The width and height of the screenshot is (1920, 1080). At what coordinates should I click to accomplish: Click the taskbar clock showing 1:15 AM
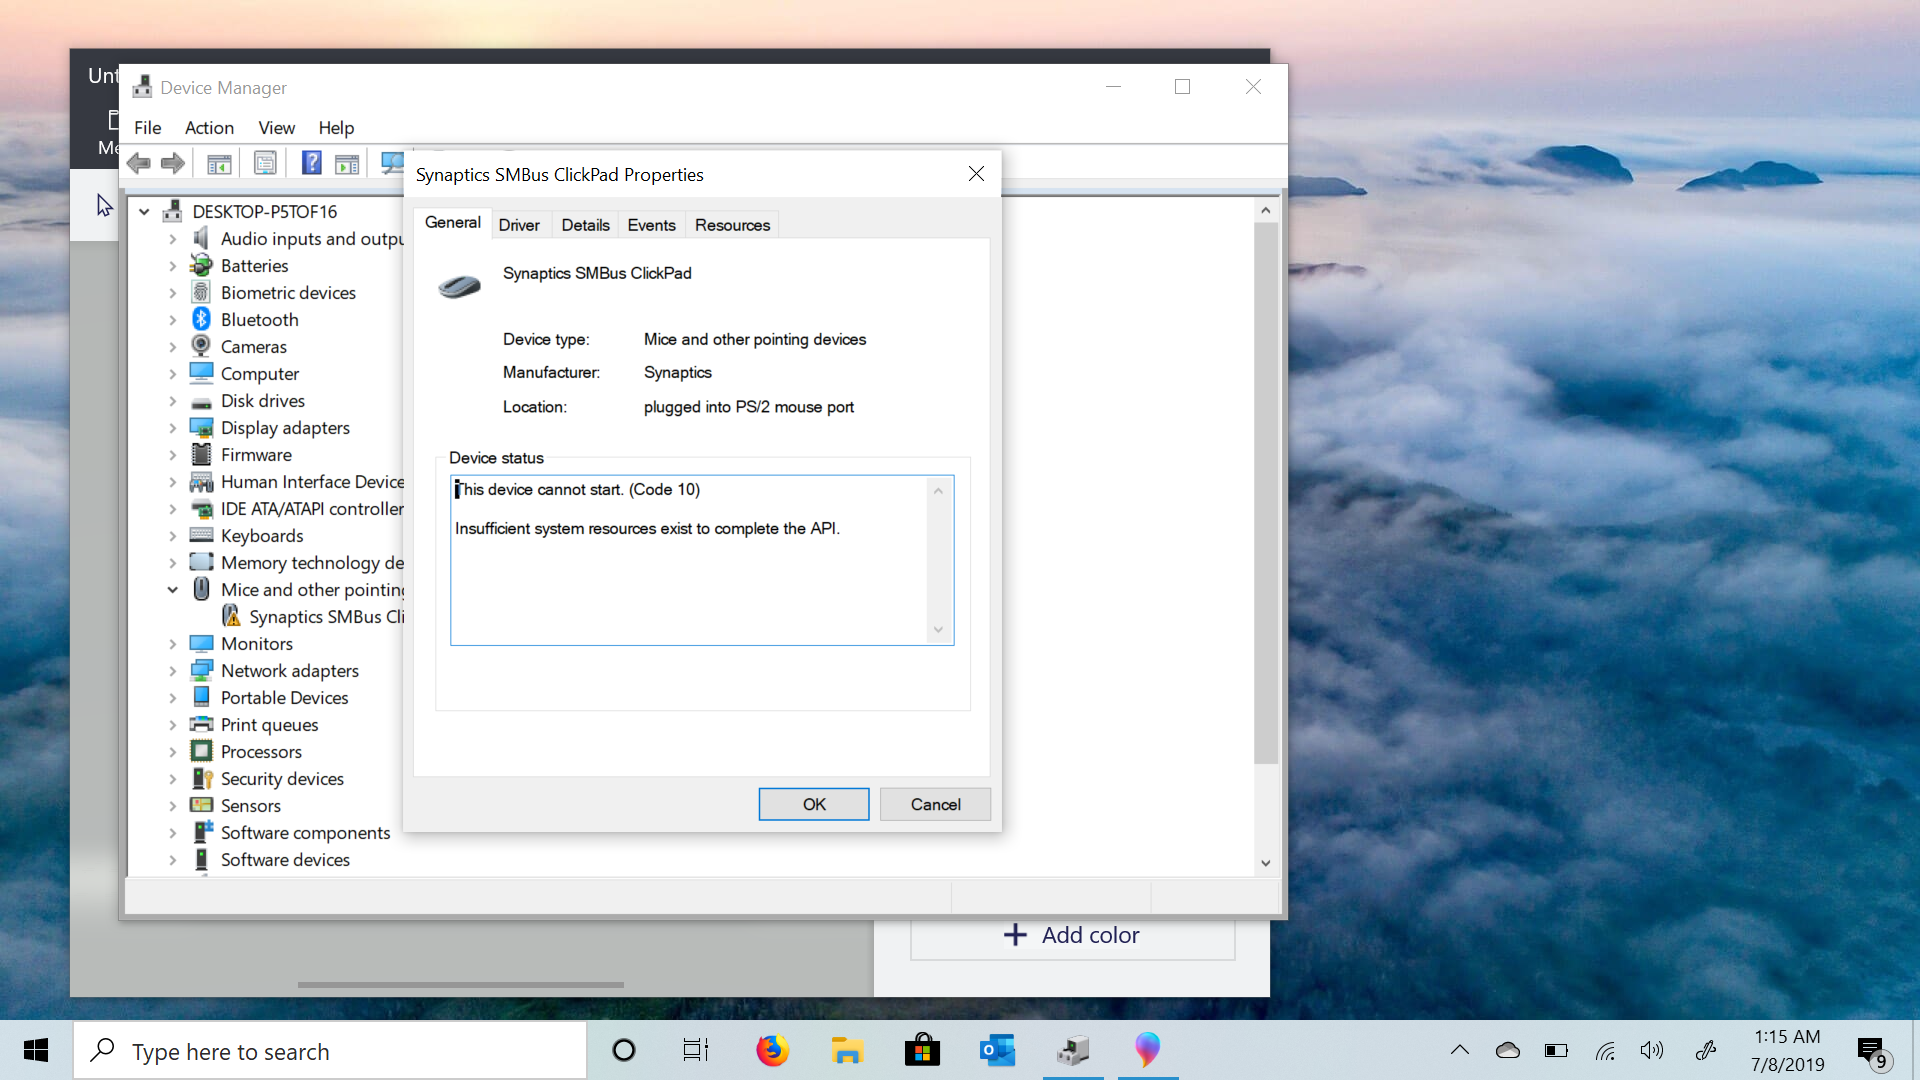(x=1787, y=1050)
